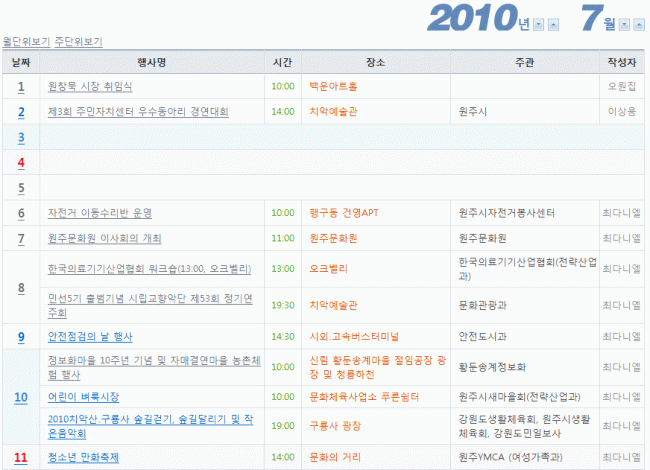
Task: Switch to 주단위보기 weekly view
Action: [77, 42]
